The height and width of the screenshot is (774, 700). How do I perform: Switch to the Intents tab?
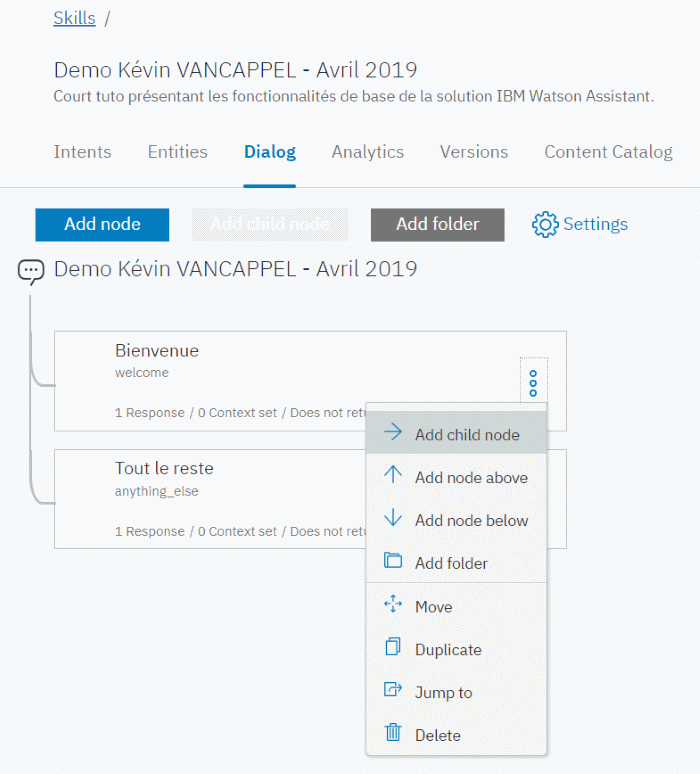82,152
